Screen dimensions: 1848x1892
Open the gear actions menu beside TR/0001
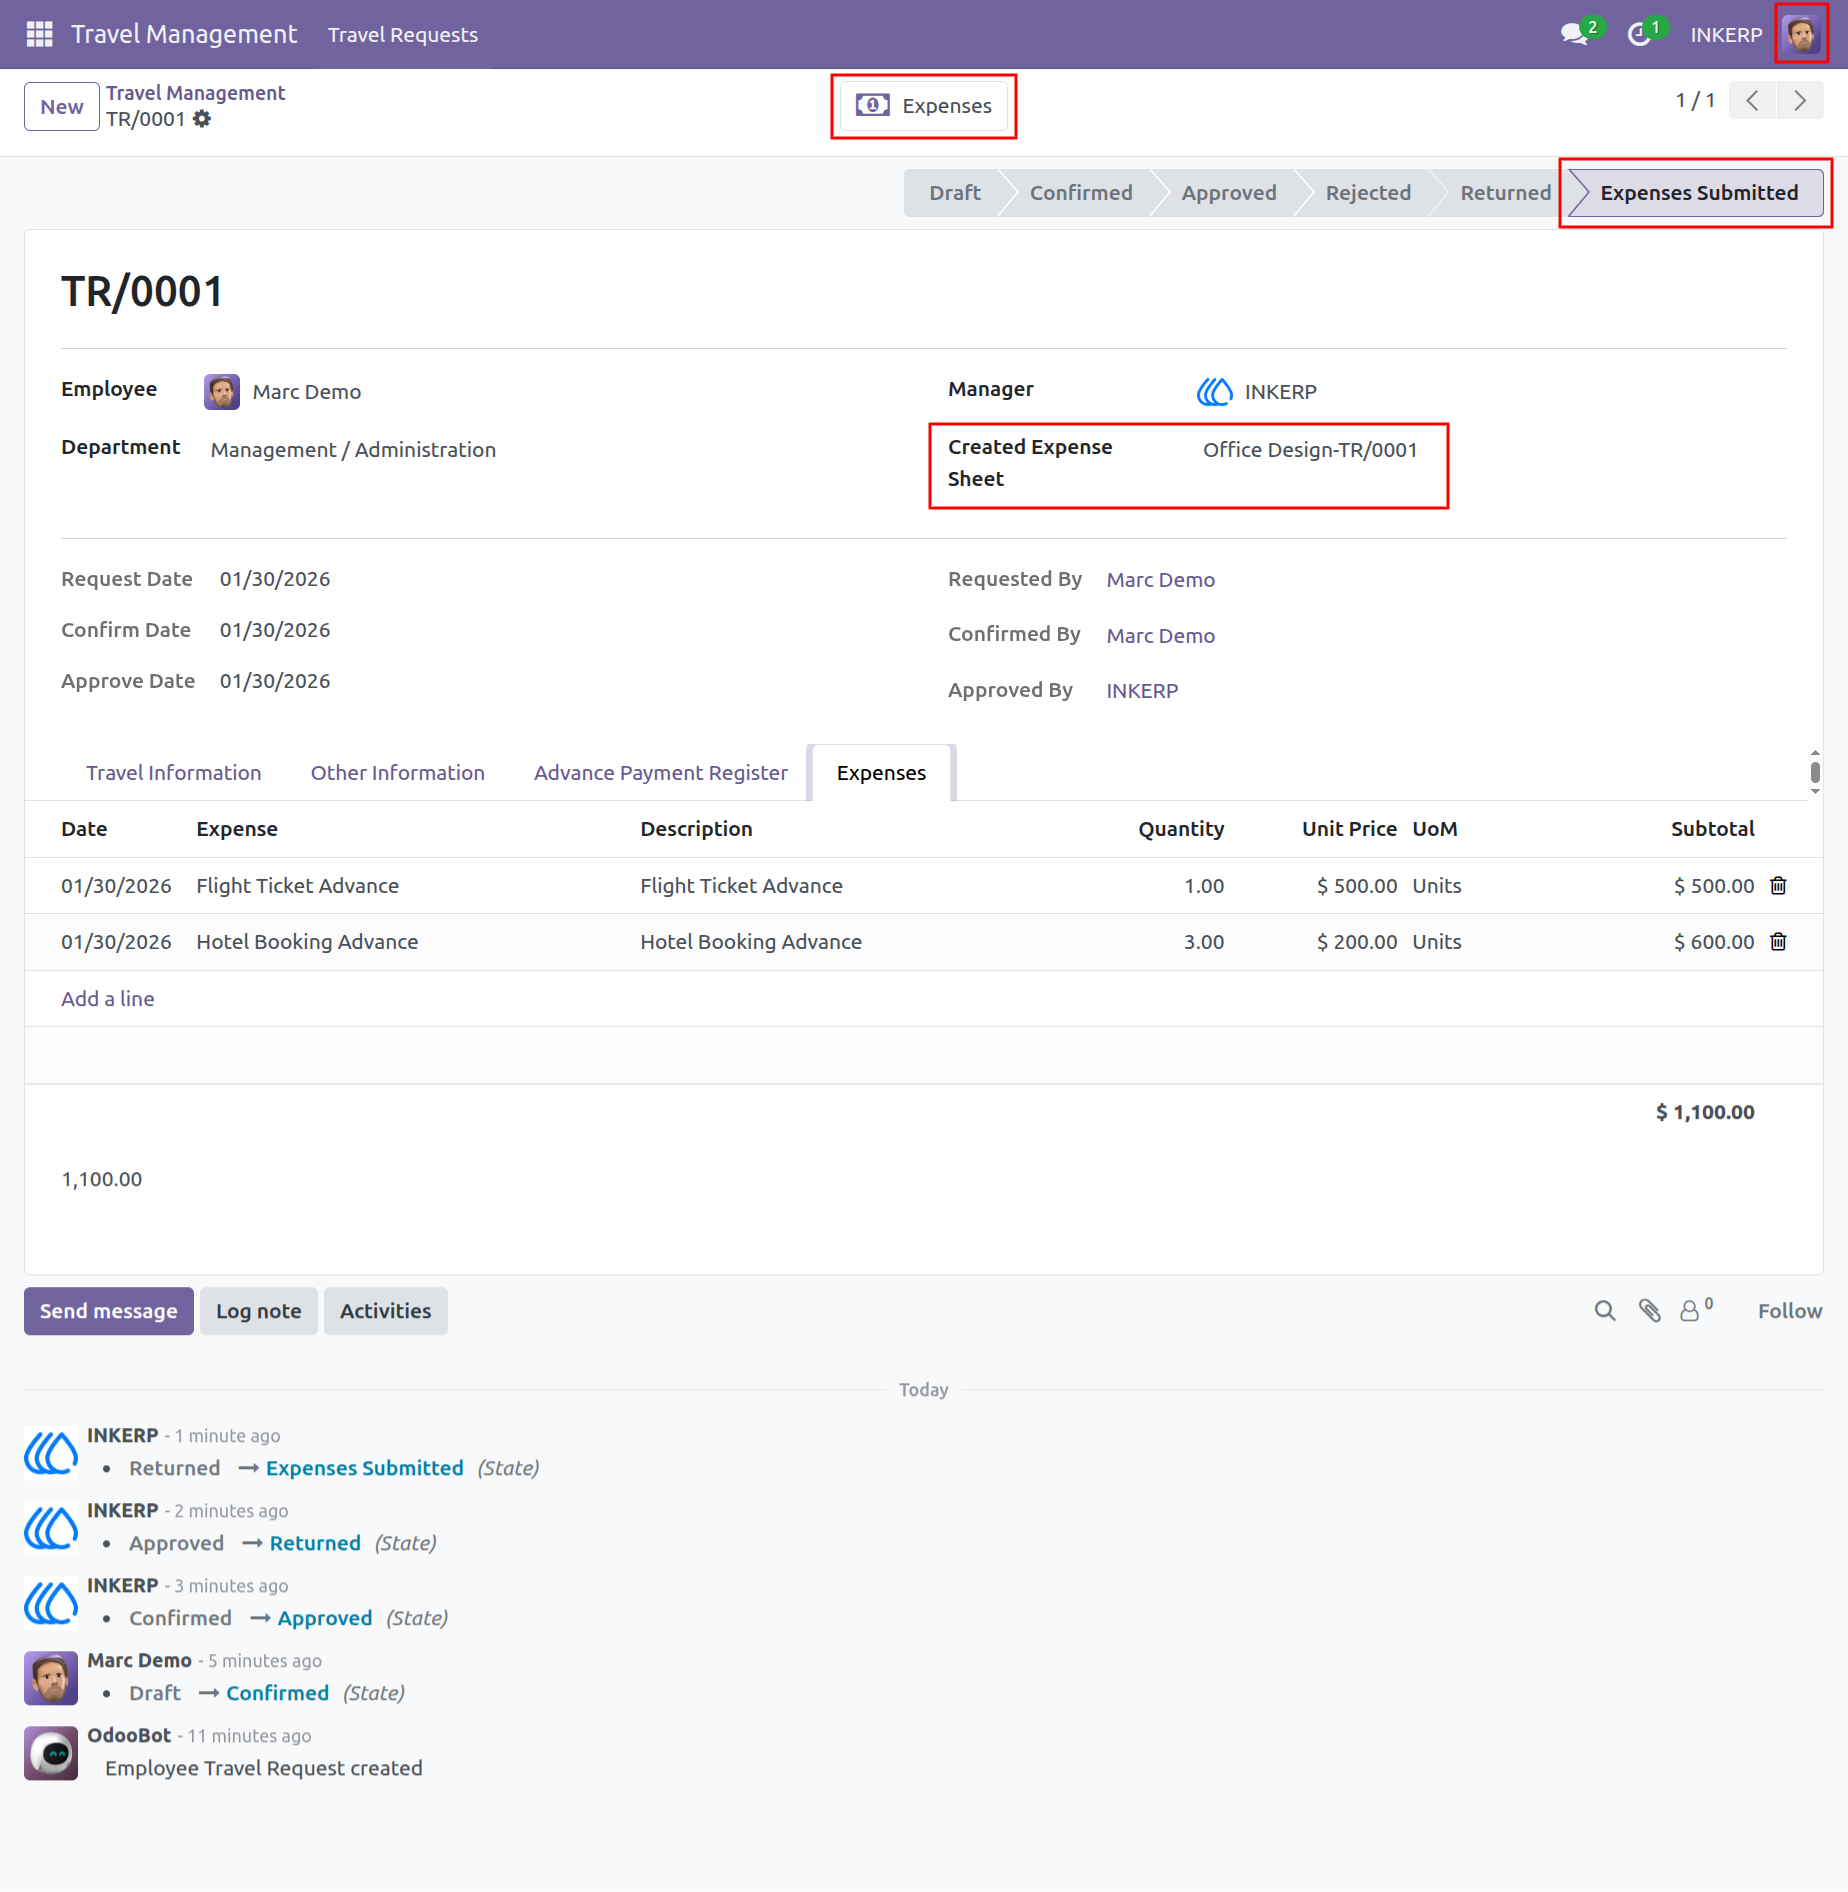202,119
